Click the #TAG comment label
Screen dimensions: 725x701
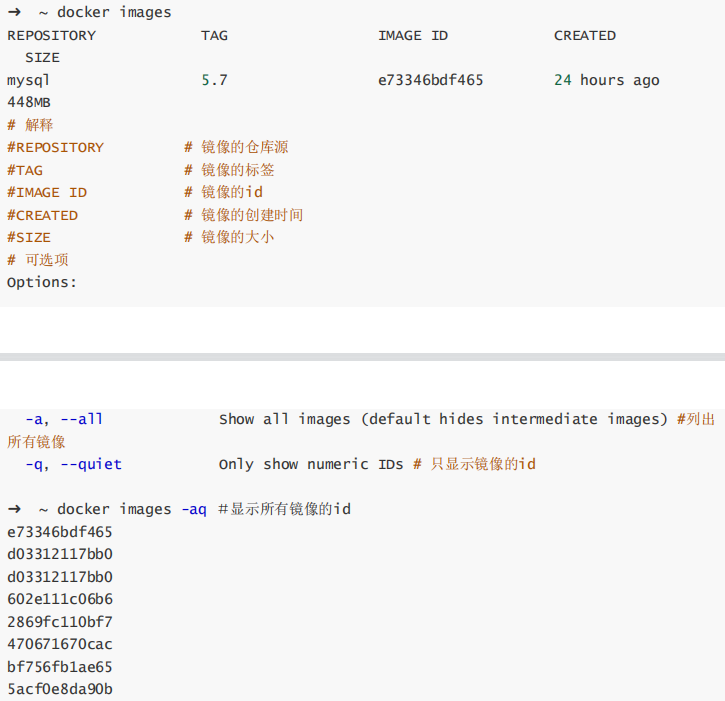pos(25,170)
